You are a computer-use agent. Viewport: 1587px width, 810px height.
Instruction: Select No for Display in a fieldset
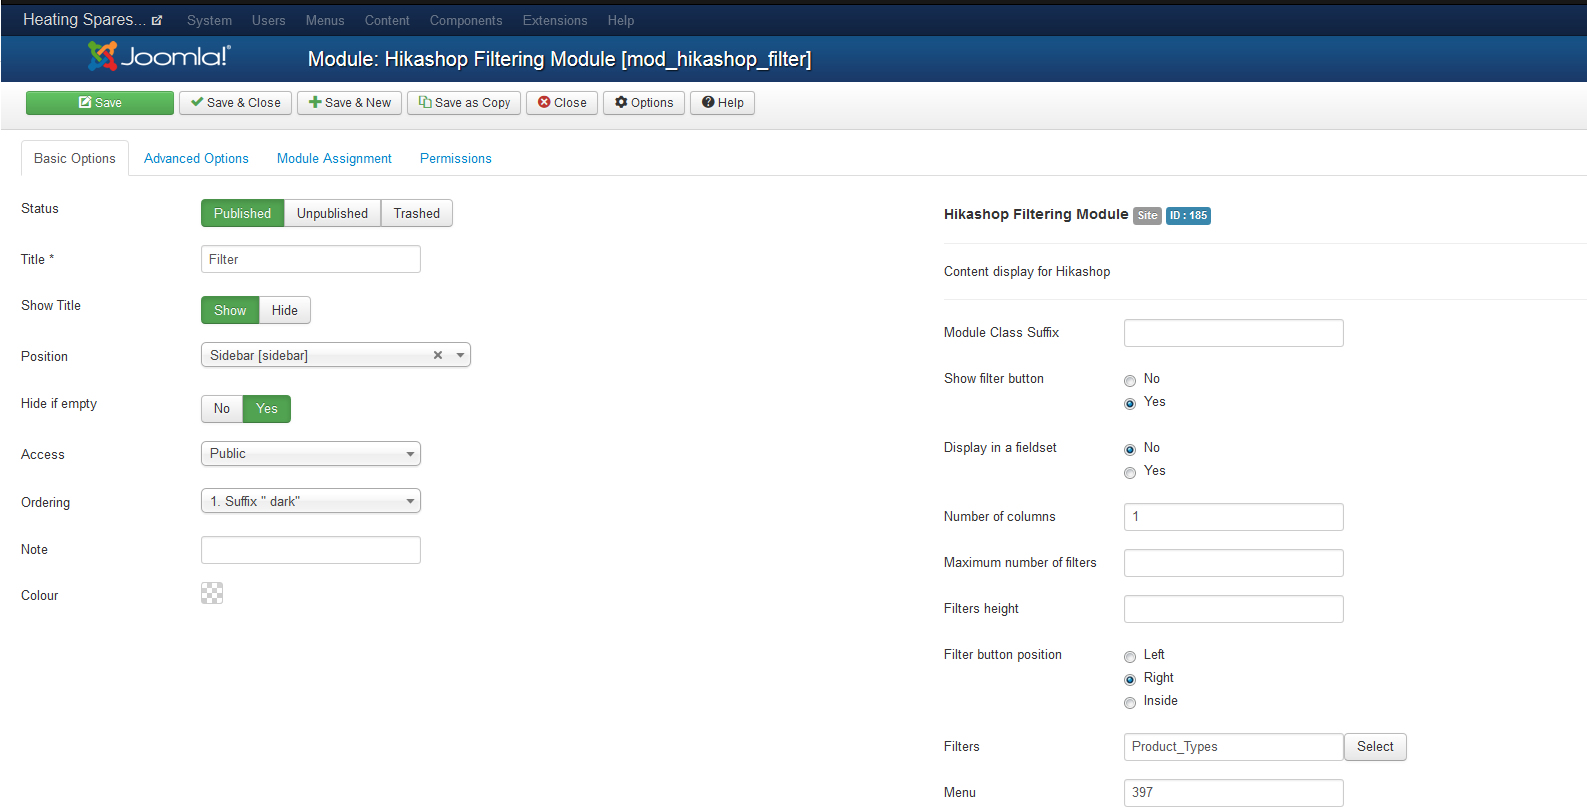point(1130,449)
